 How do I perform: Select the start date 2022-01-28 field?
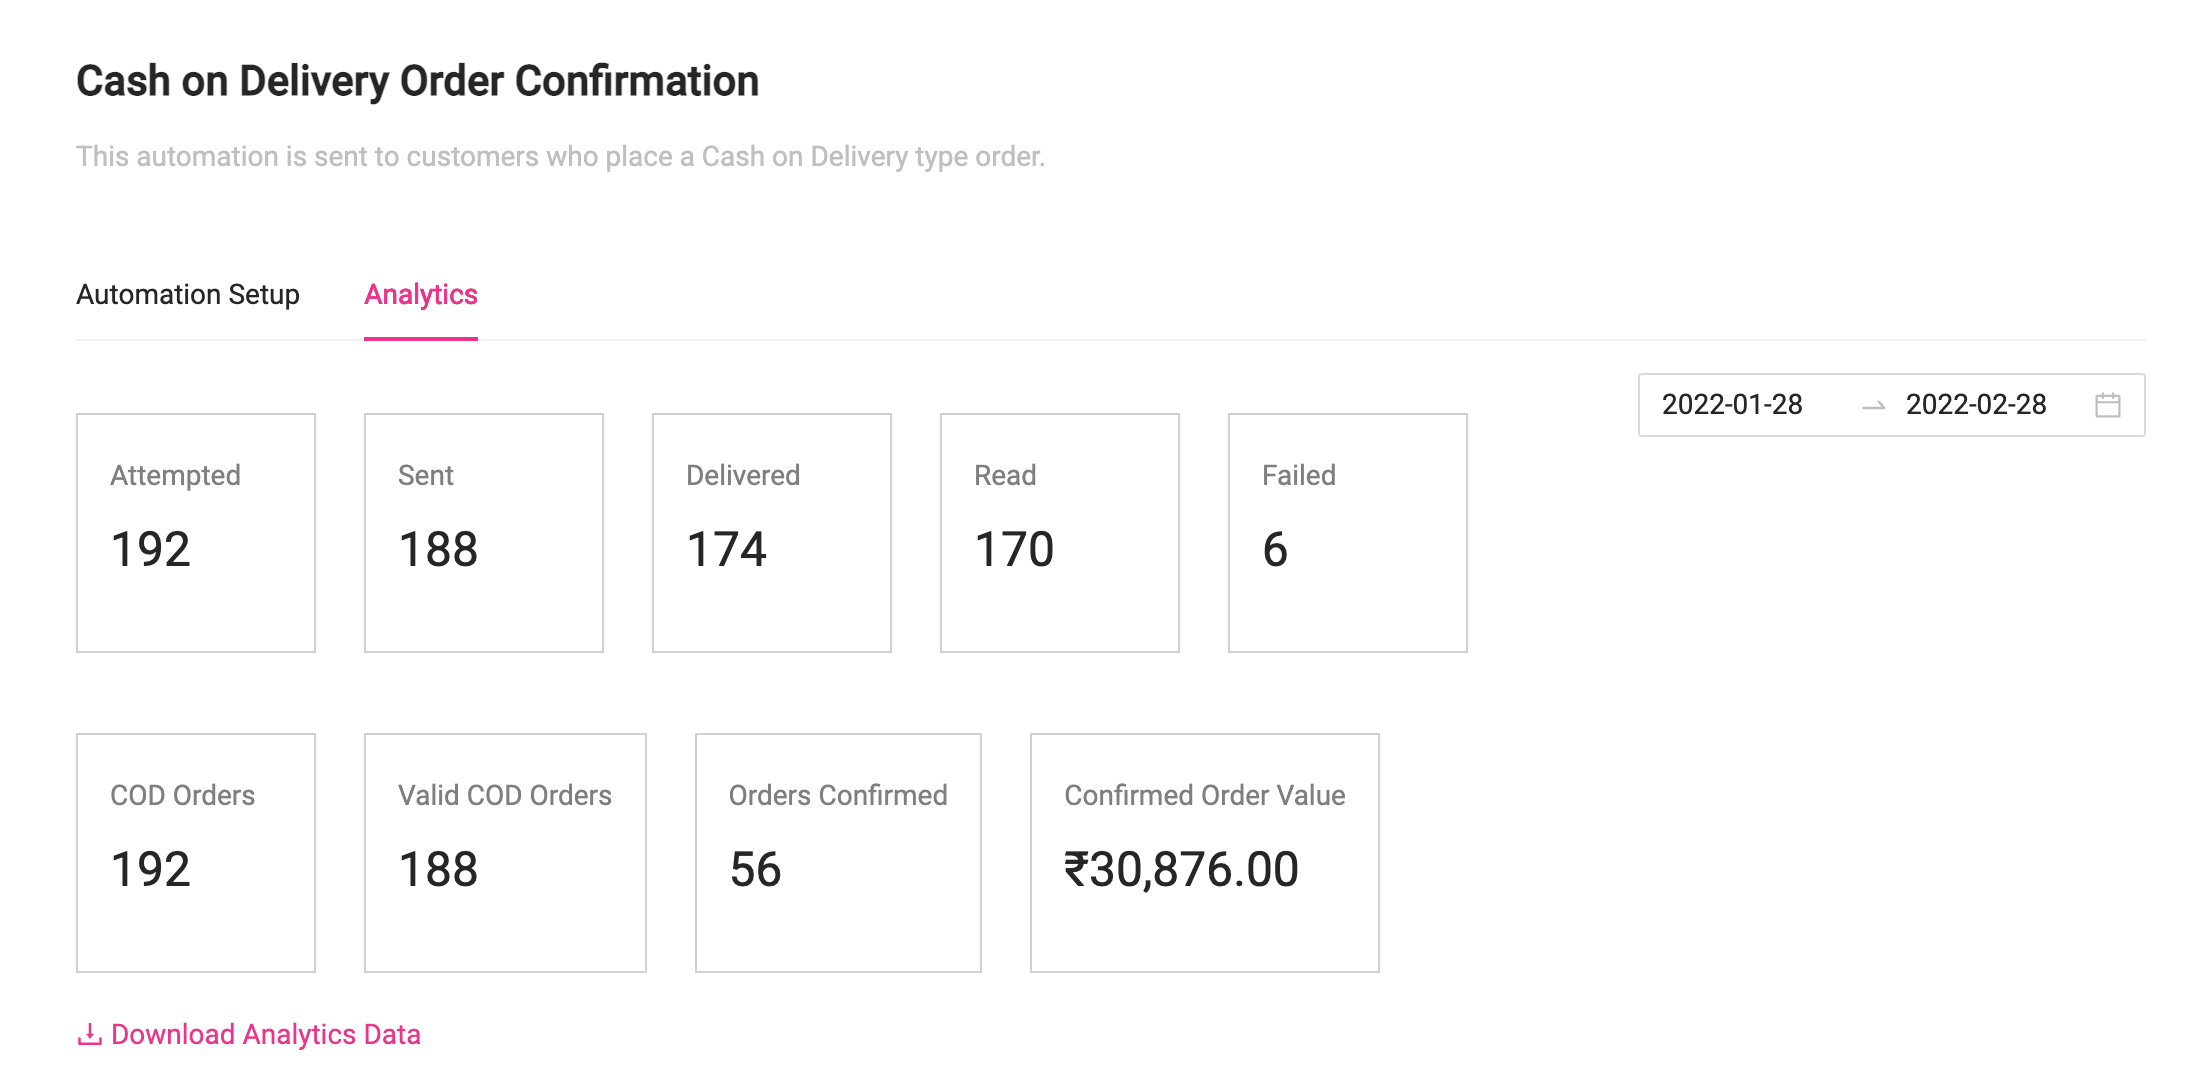point(1733,405)
